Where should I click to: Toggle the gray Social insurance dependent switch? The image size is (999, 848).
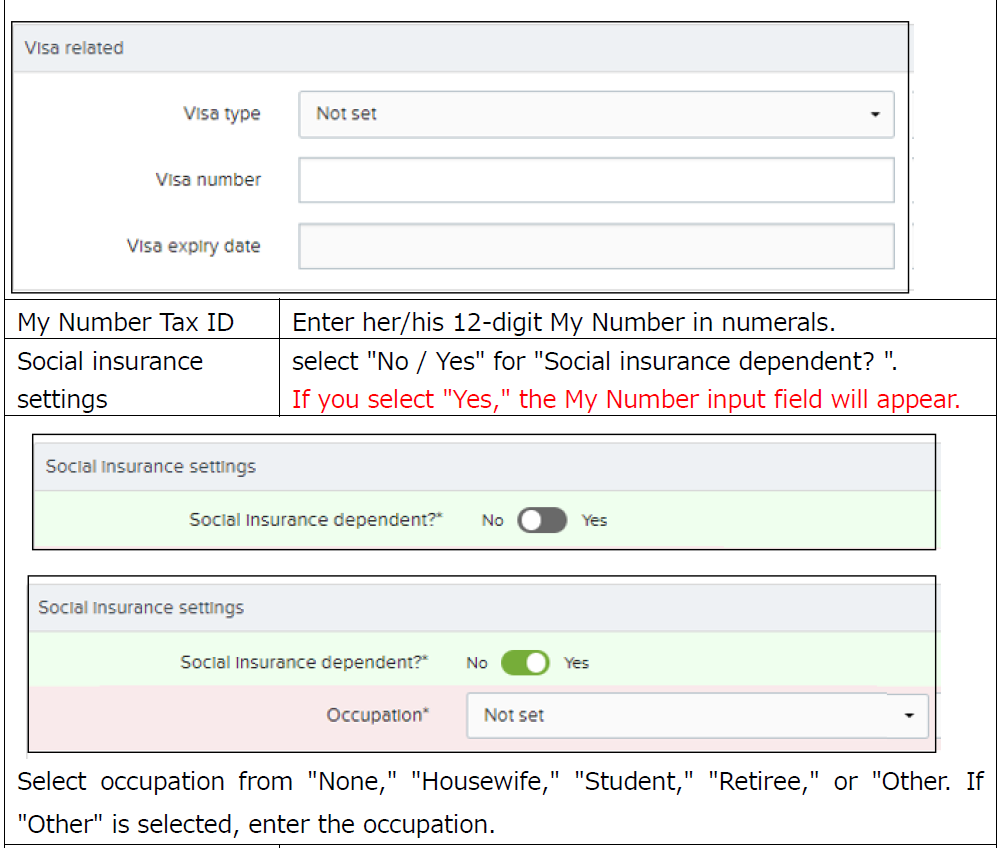(x=542, y=520)
